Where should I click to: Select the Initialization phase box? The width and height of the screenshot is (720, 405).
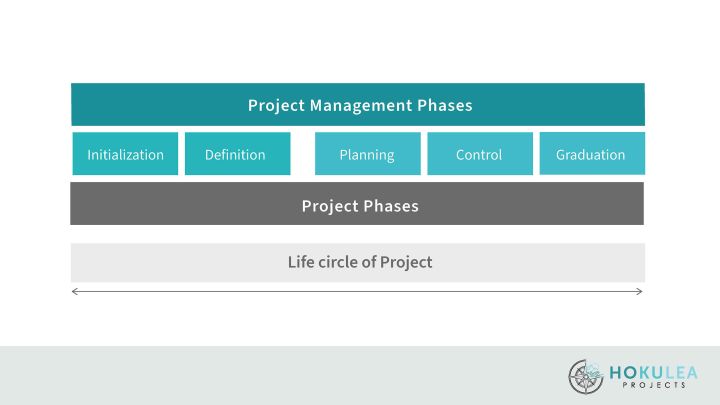click(125, 154)
